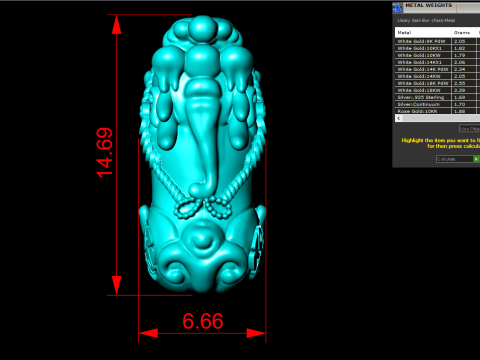Select the White Gold:14KW row
This screenshot has height=360, width=480.
[437, 76]
